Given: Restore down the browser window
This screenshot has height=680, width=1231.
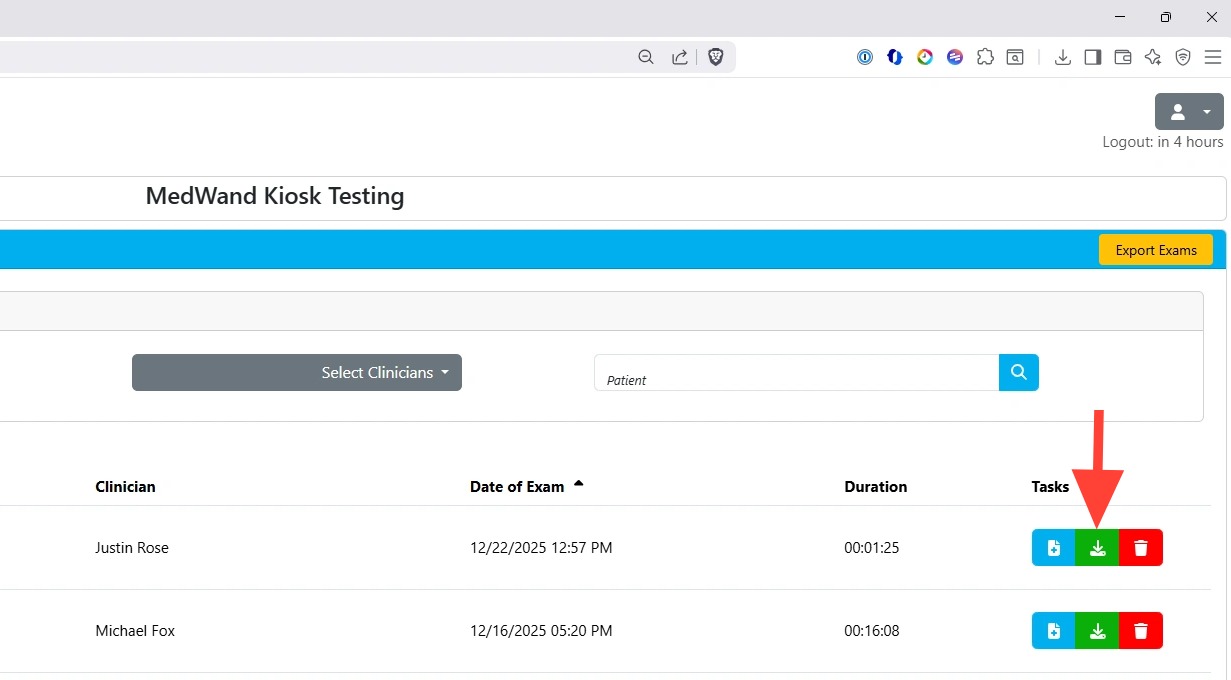Looking at the screenshot, I should (x=1165, y=17).
